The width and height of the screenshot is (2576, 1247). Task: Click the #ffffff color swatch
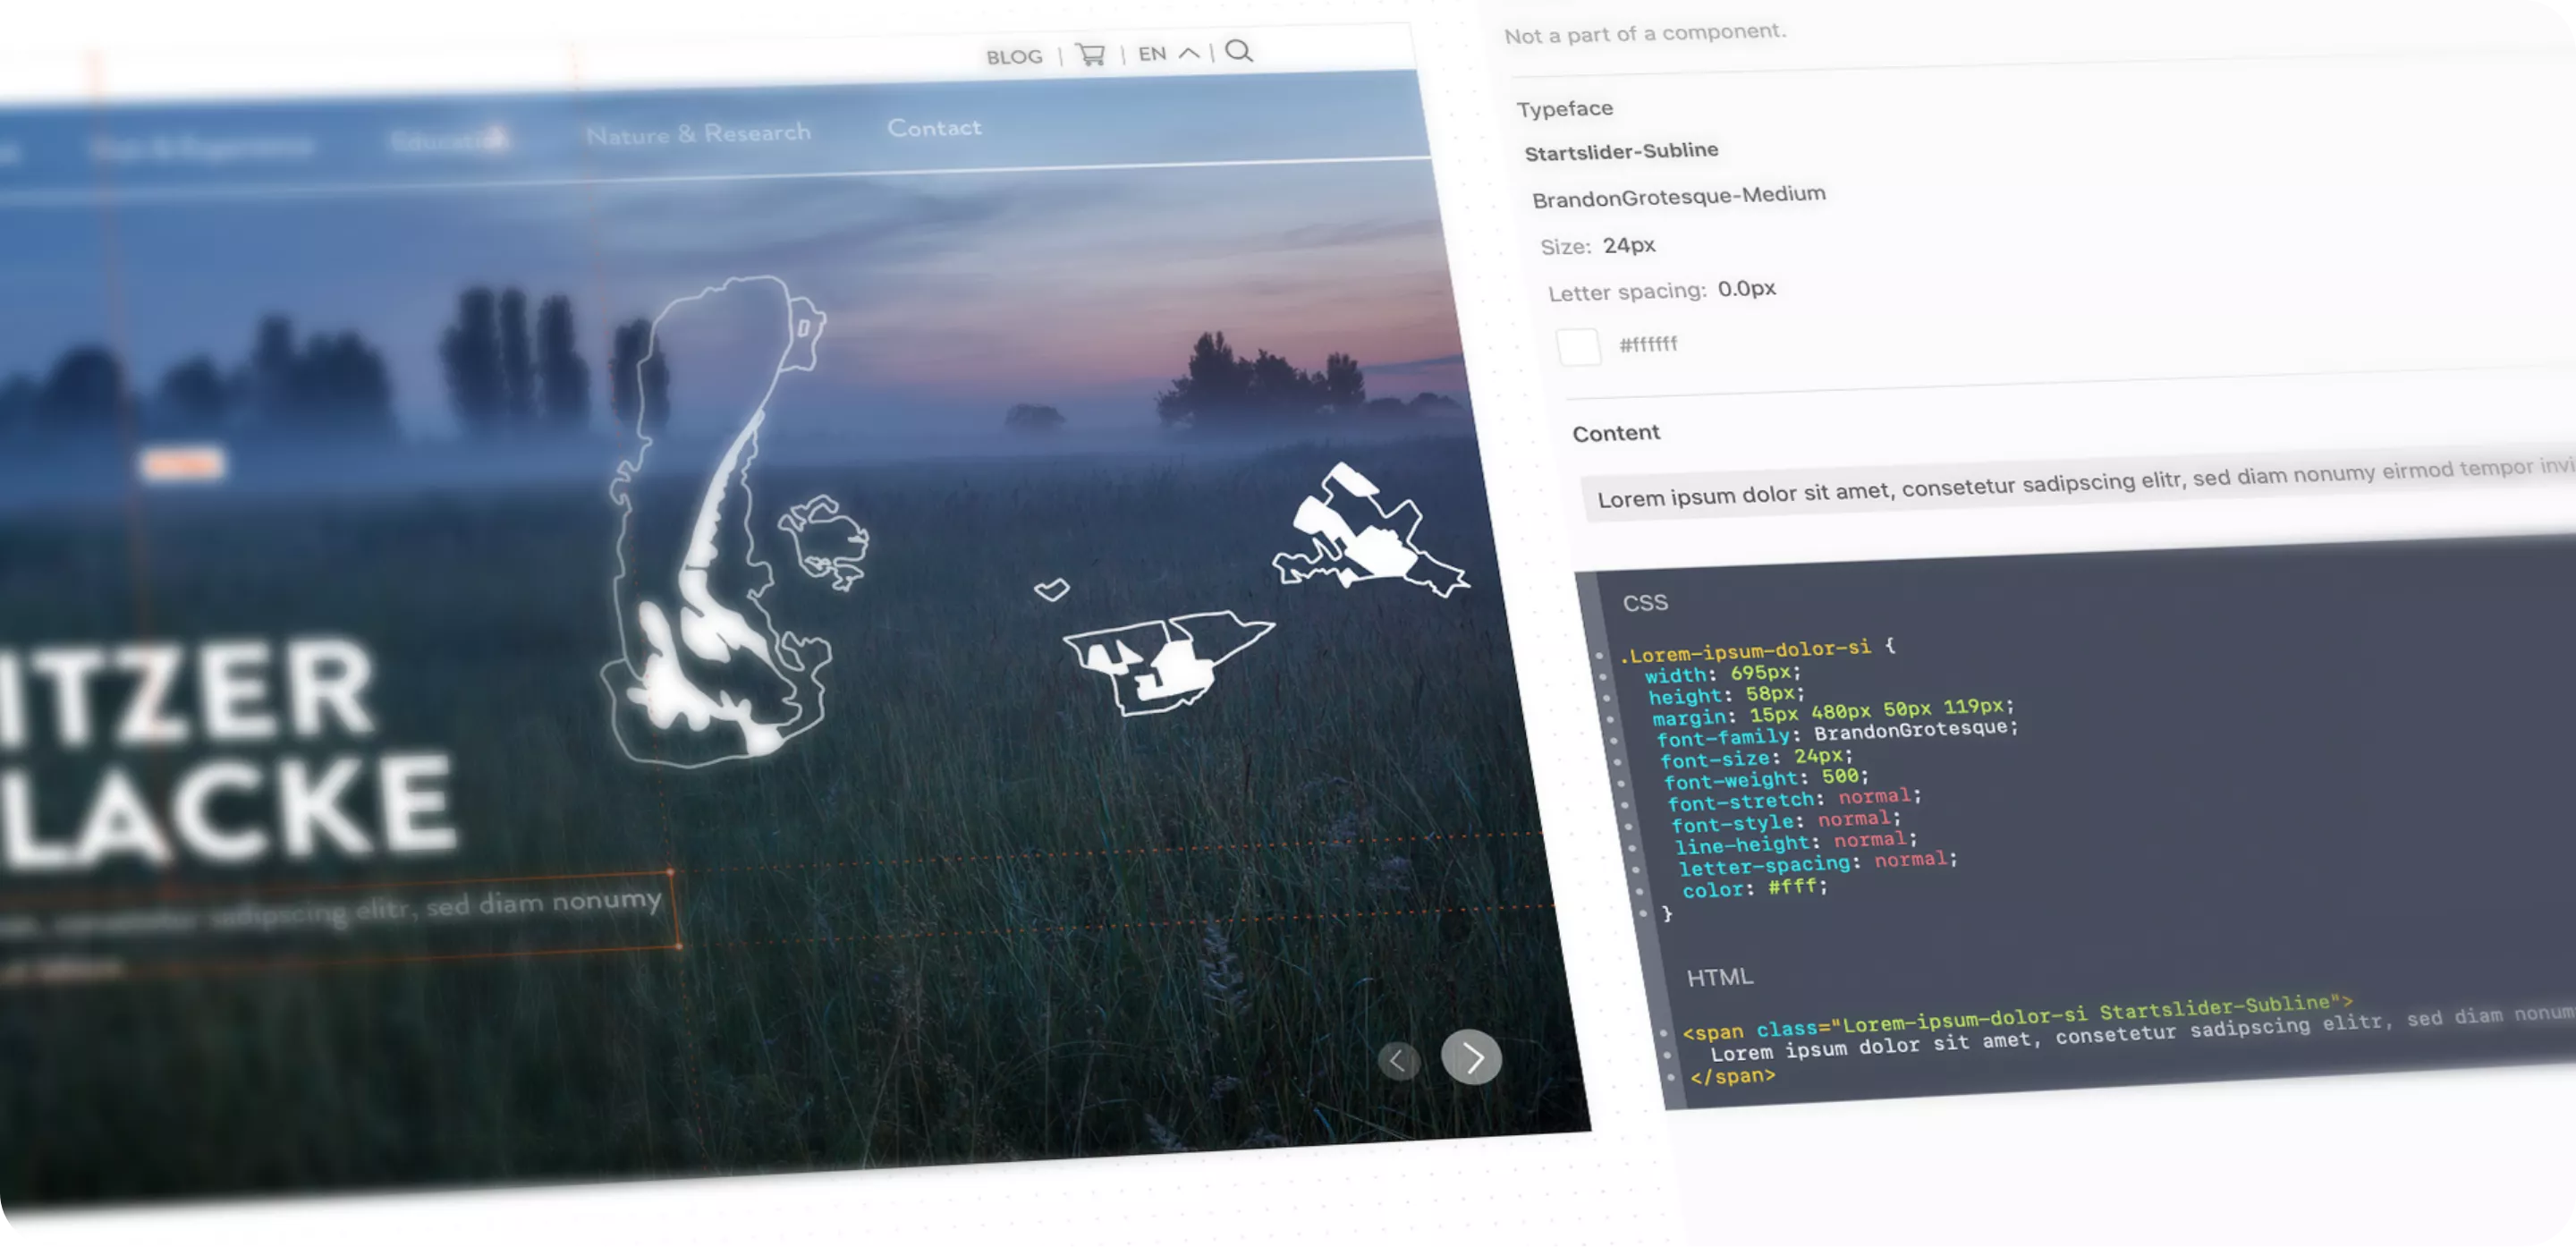pos(1581,346)
